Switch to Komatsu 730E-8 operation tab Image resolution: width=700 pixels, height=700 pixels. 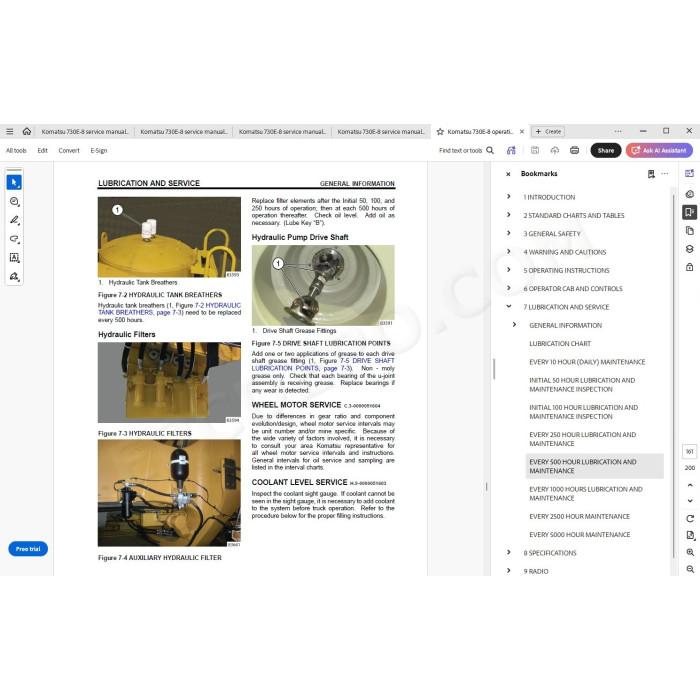coord(480,132)
